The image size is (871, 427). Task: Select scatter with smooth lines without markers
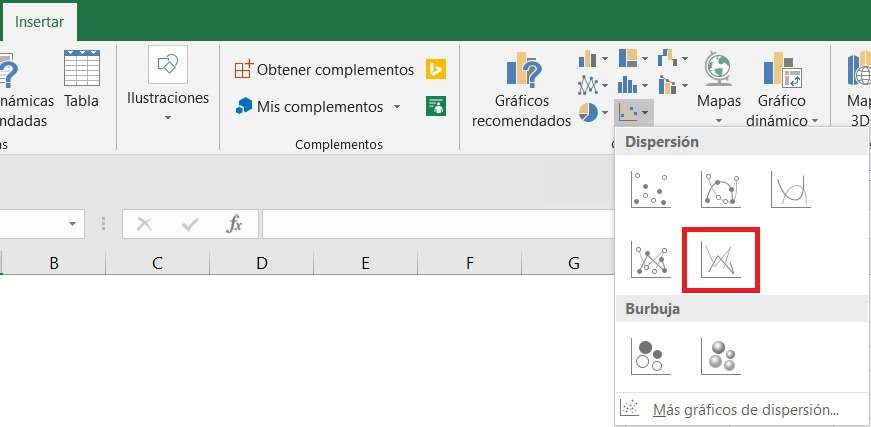[790, 188]
